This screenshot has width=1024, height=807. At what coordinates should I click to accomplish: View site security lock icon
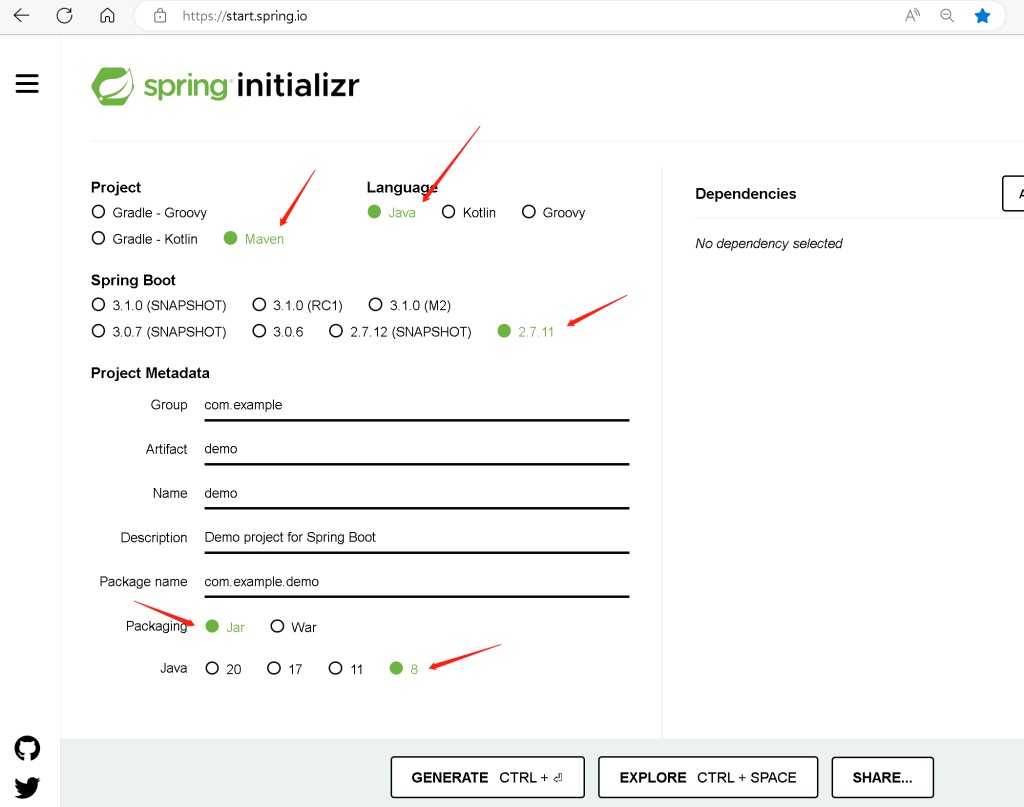point(160,16)
